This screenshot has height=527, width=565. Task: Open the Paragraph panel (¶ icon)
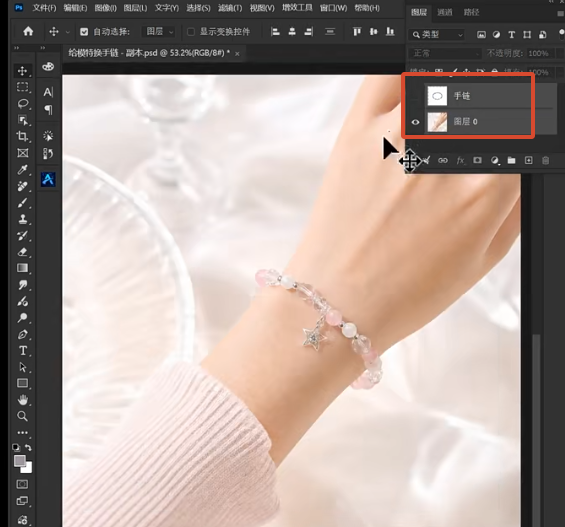(48, 109)
